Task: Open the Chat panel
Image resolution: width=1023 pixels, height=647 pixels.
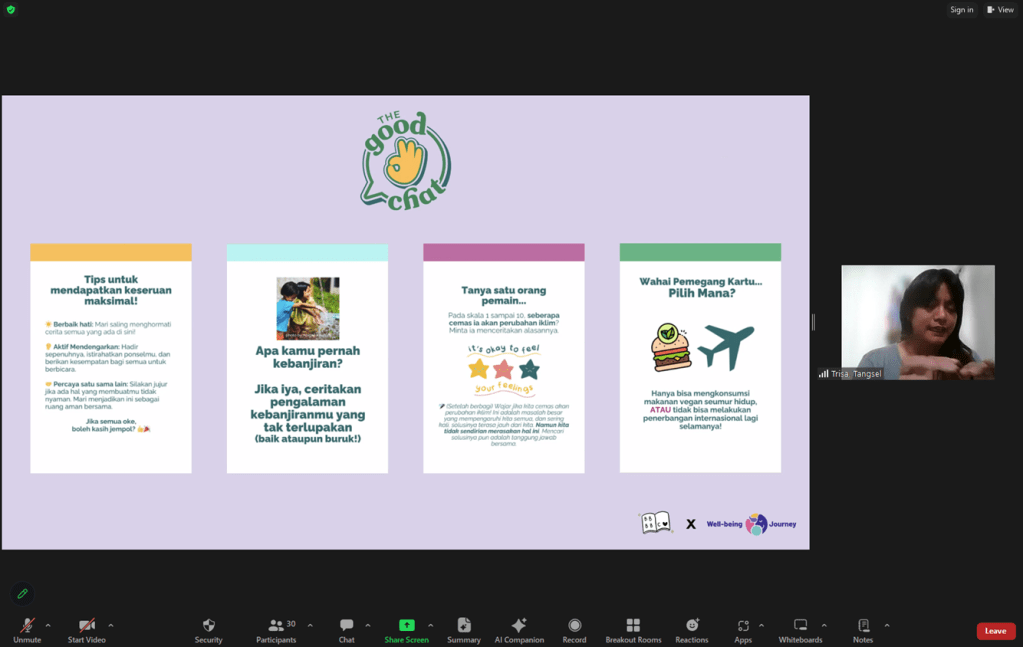Action: click(346, 626)
